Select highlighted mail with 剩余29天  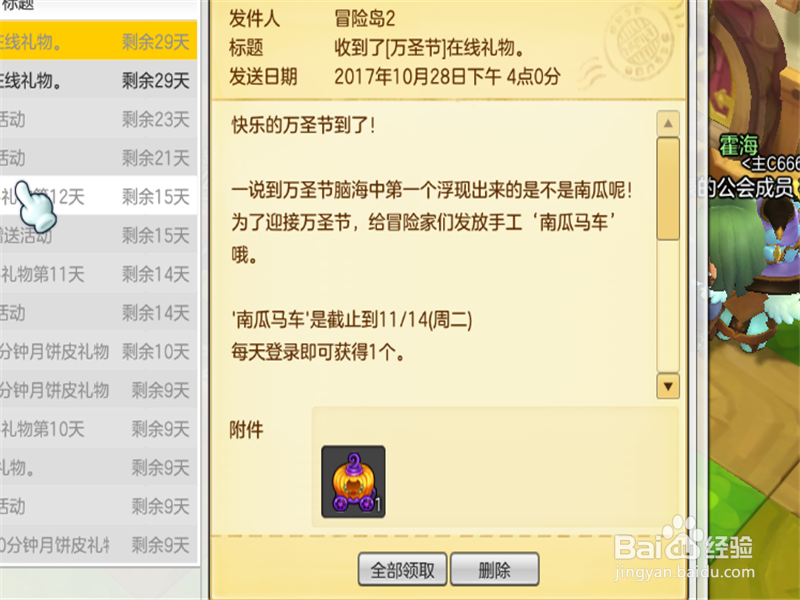[98, 40]
